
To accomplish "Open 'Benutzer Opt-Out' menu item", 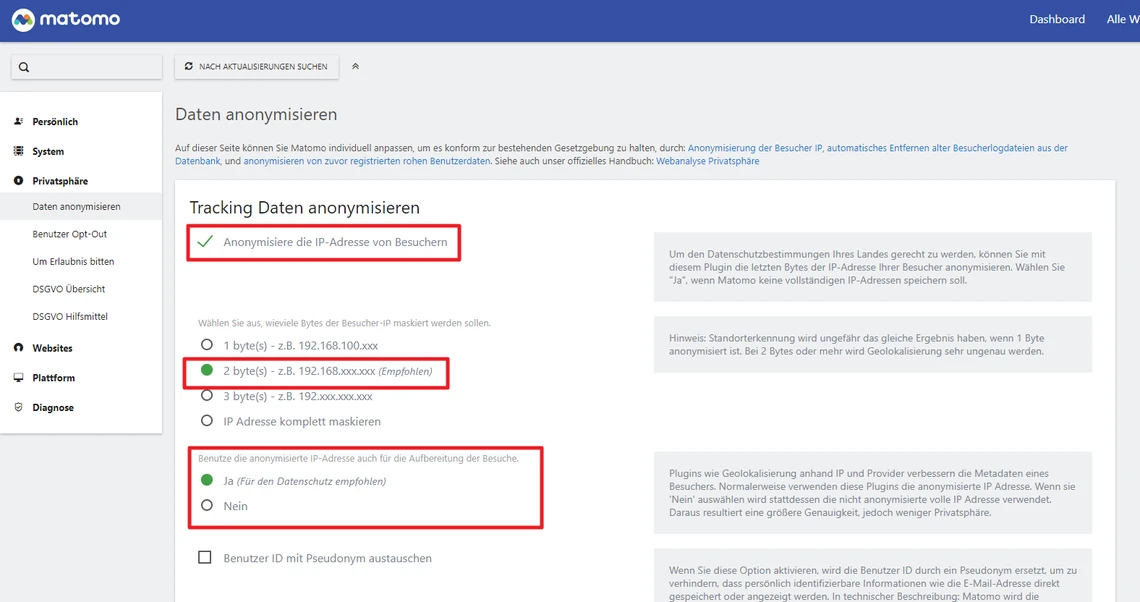I will click(x=69, y=234).
